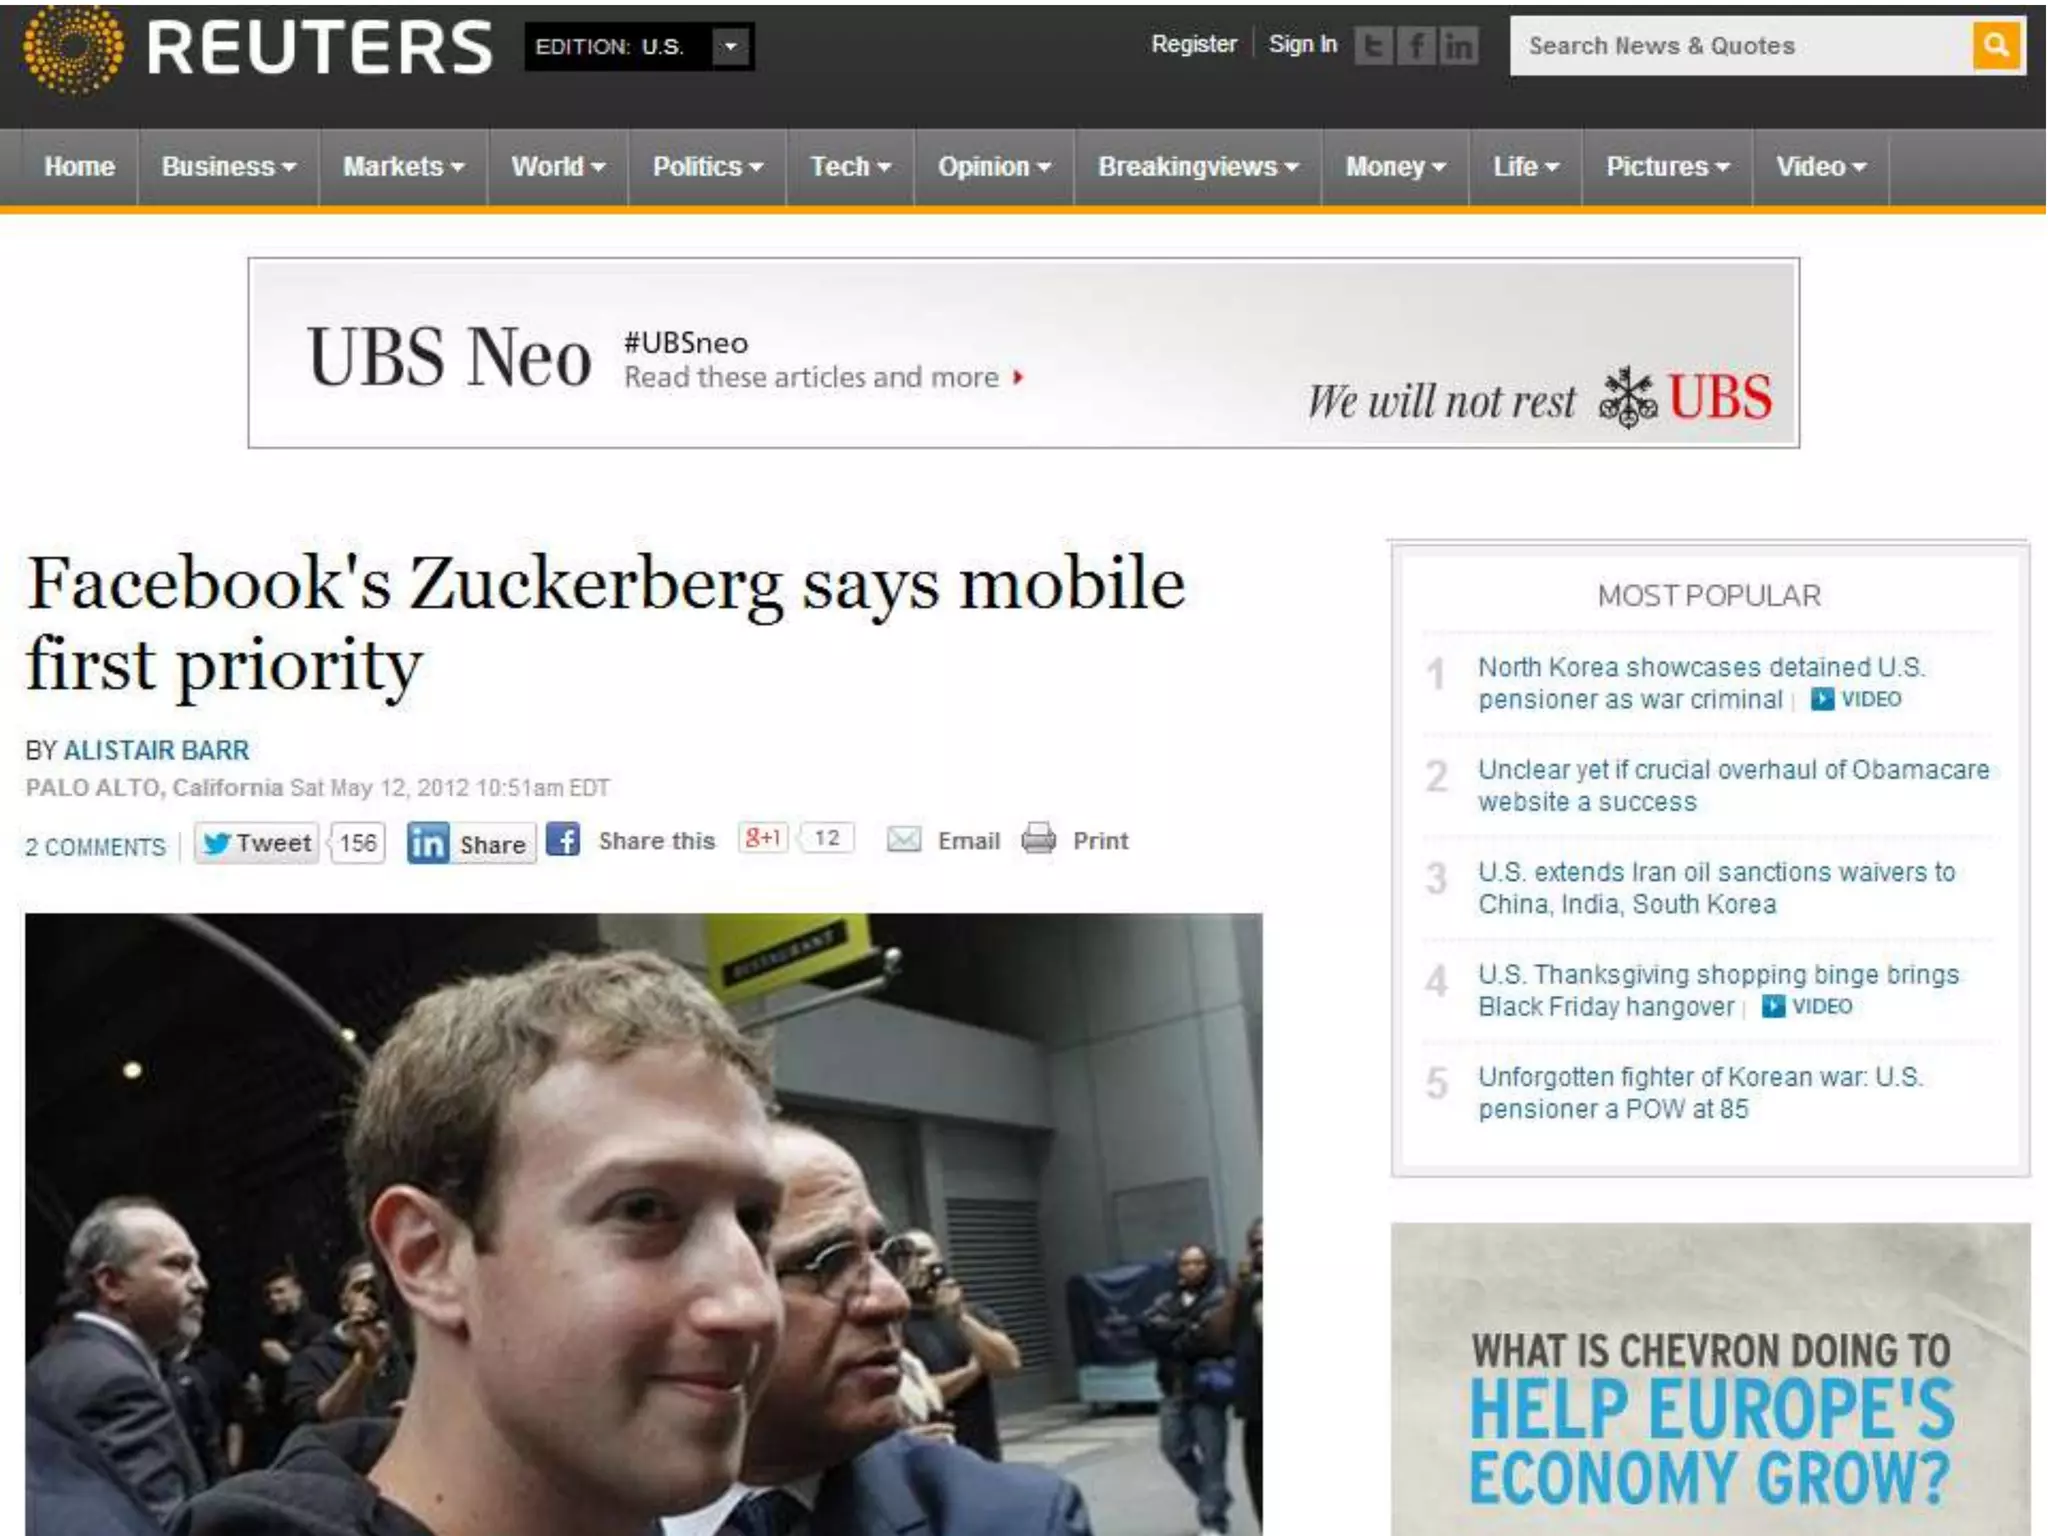The image size is (2048, 1536).
Task: Click the Print printer icon
Action: [x=1039, y=839]
